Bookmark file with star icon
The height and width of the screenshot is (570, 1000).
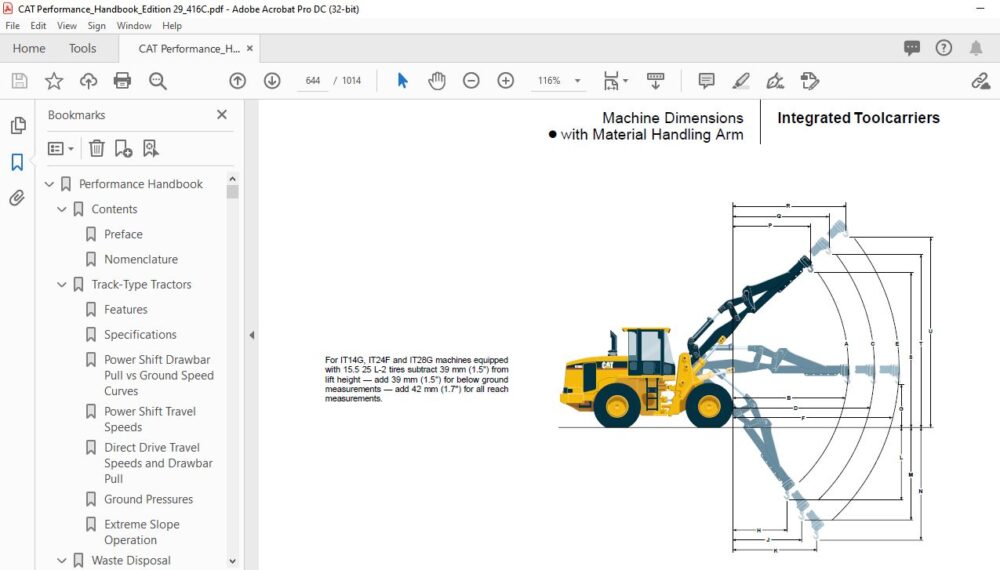coord(54,80)
